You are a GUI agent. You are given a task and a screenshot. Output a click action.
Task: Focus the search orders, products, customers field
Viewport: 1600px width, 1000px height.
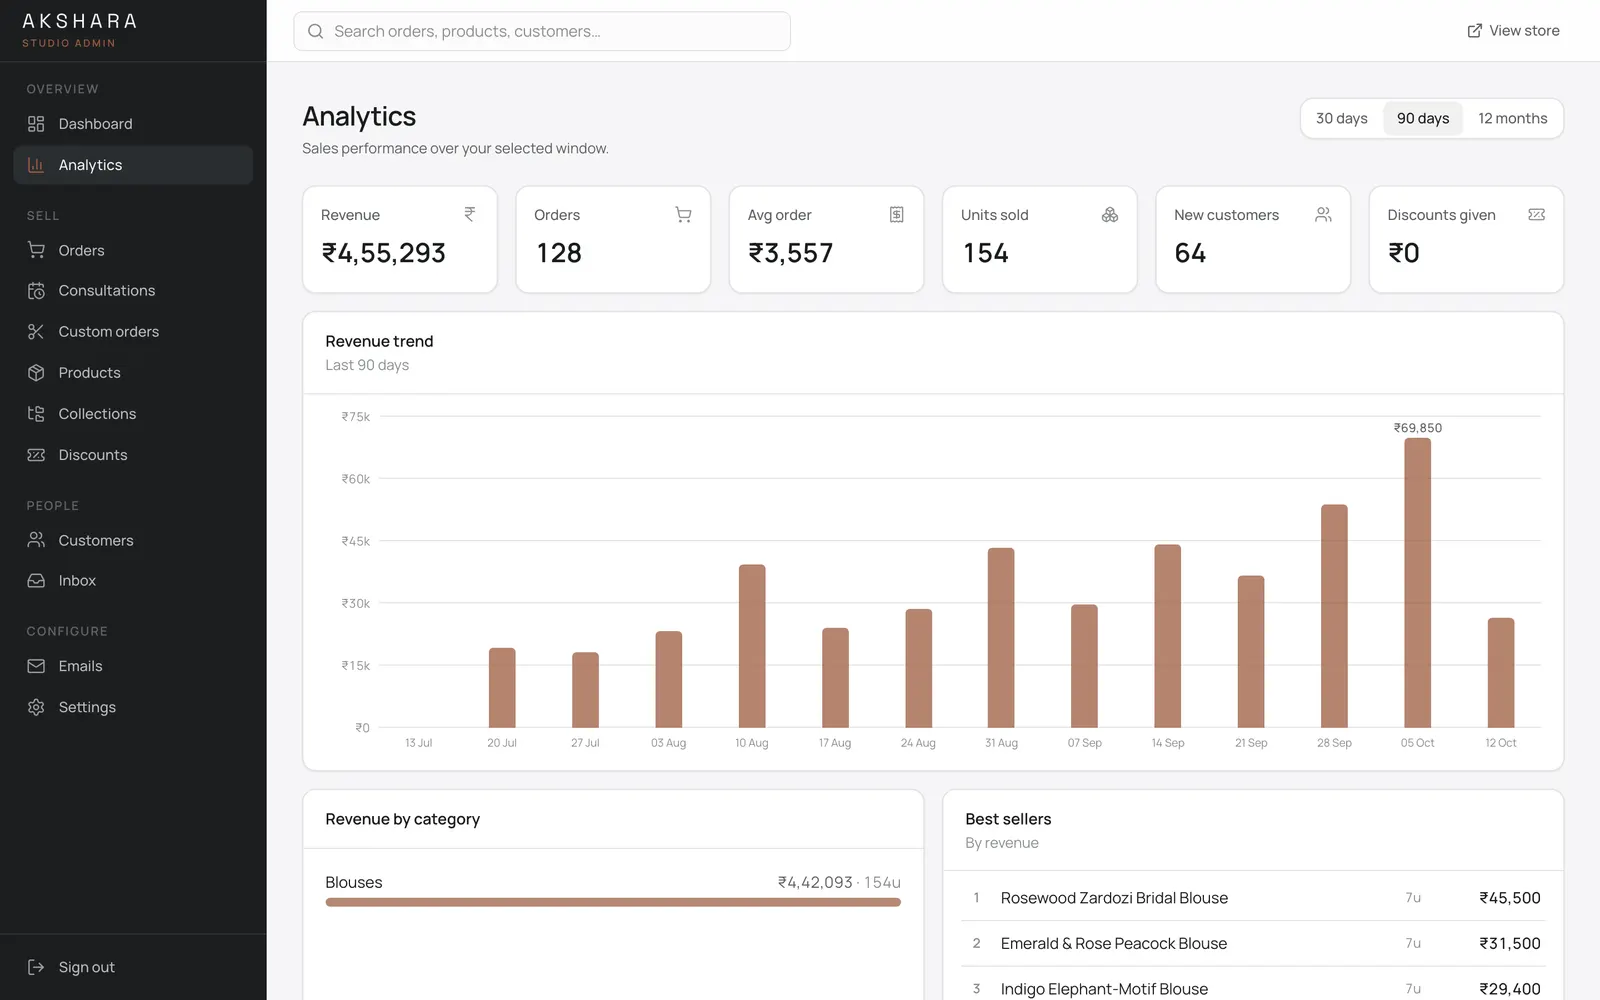tap(542, 31)
